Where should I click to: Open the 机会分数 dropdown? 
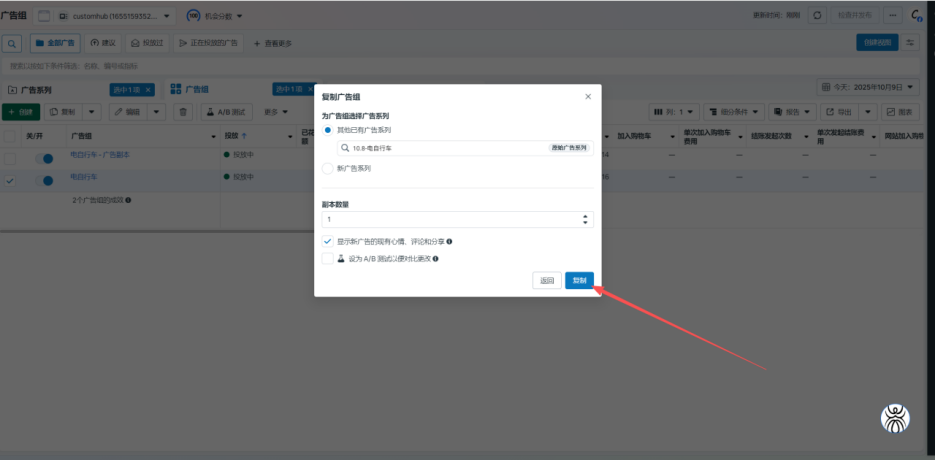[238, 16]
